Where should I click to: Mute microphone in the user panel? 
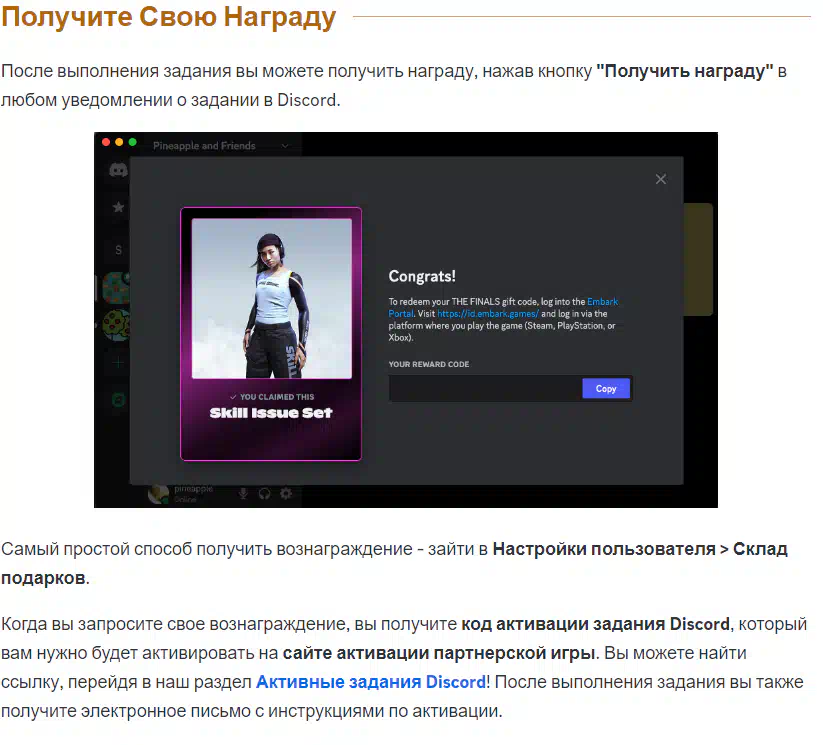243,494
